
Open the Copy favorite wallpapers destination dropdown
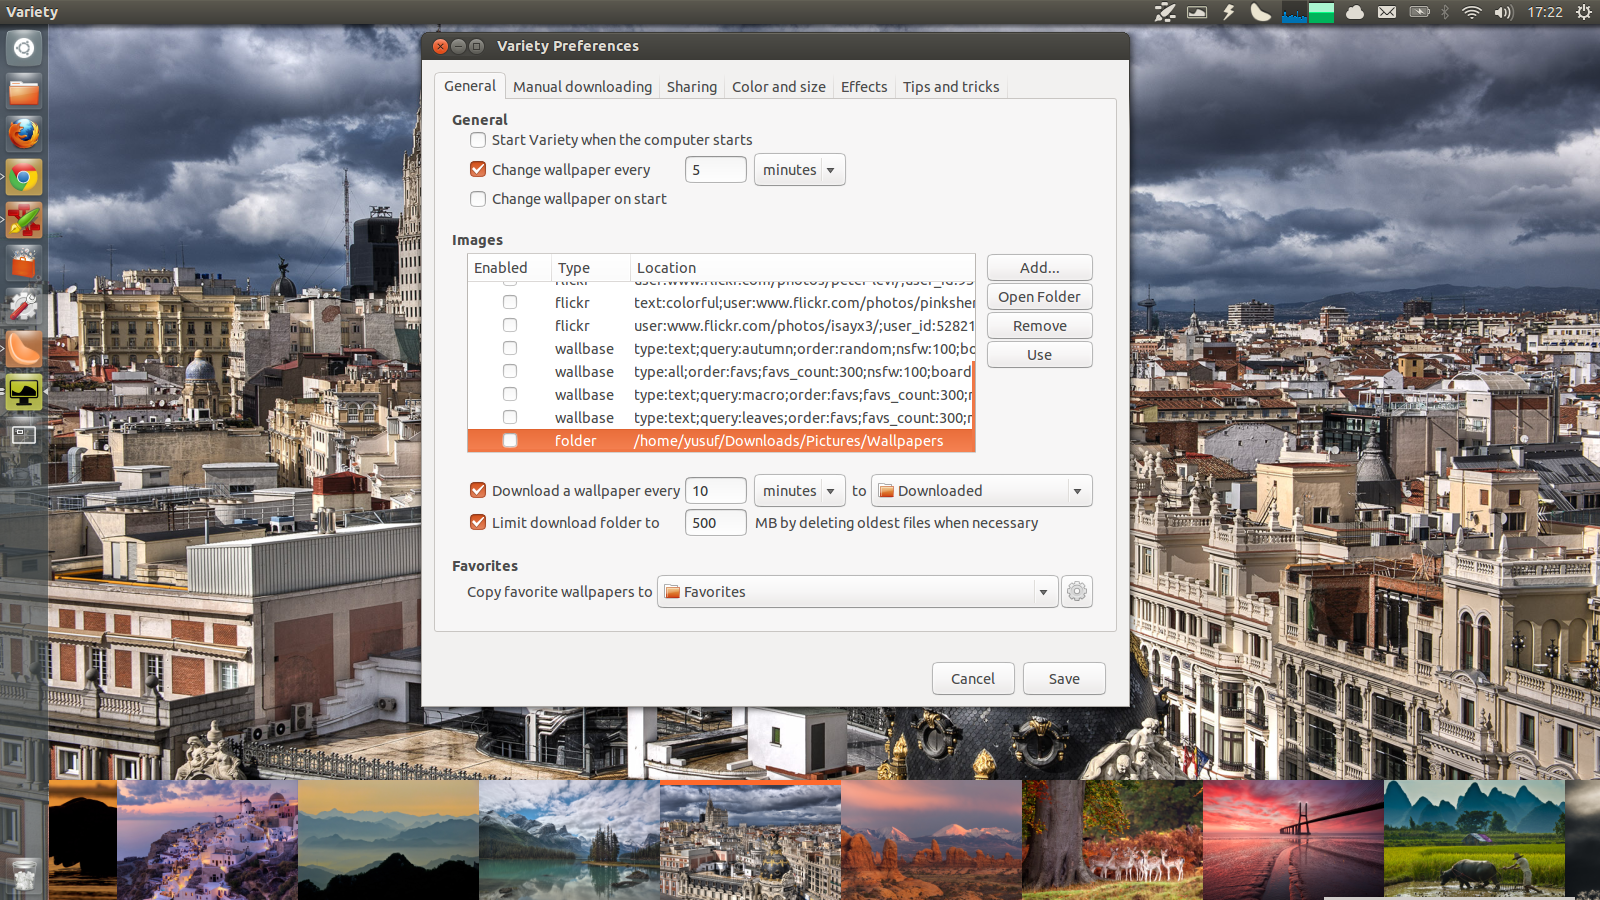(1042, 591)
